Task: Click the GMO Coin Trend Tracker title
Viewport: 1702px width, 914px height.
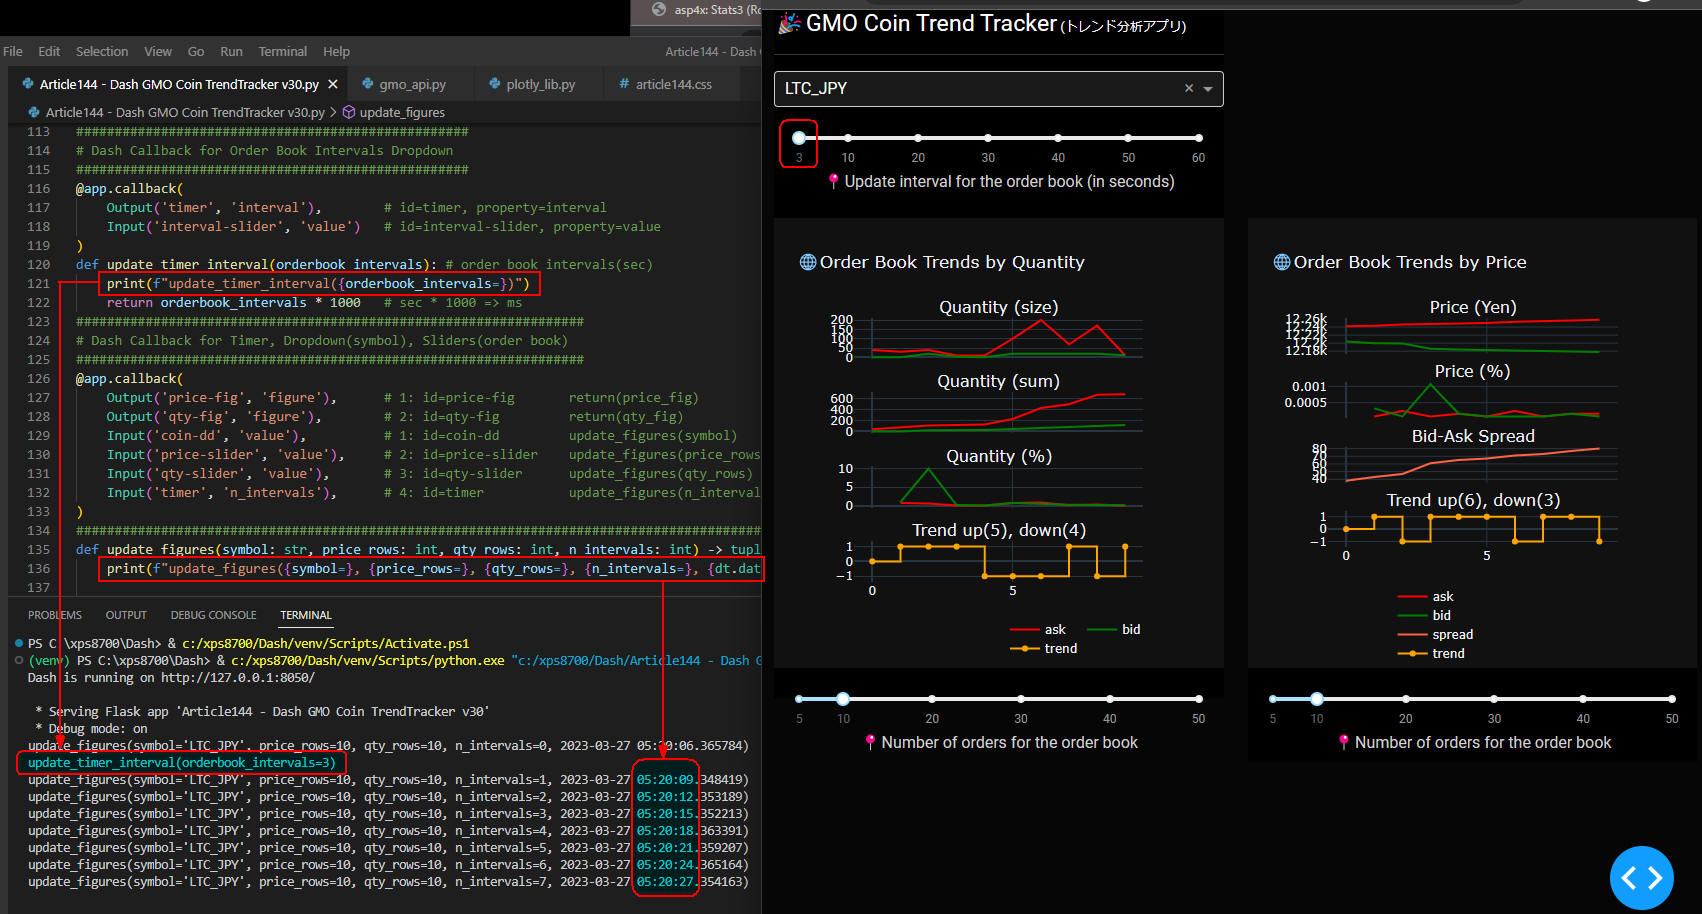Action: point(931,23)
